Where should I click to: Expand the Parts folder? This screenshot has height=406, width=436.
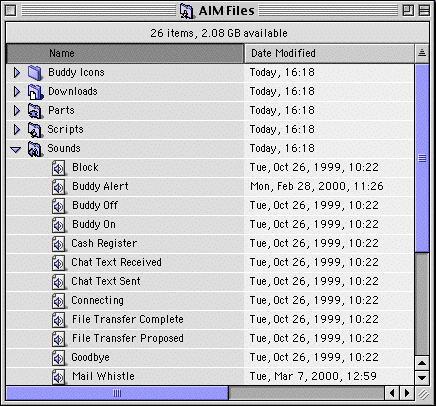click(x=16, y=111)
